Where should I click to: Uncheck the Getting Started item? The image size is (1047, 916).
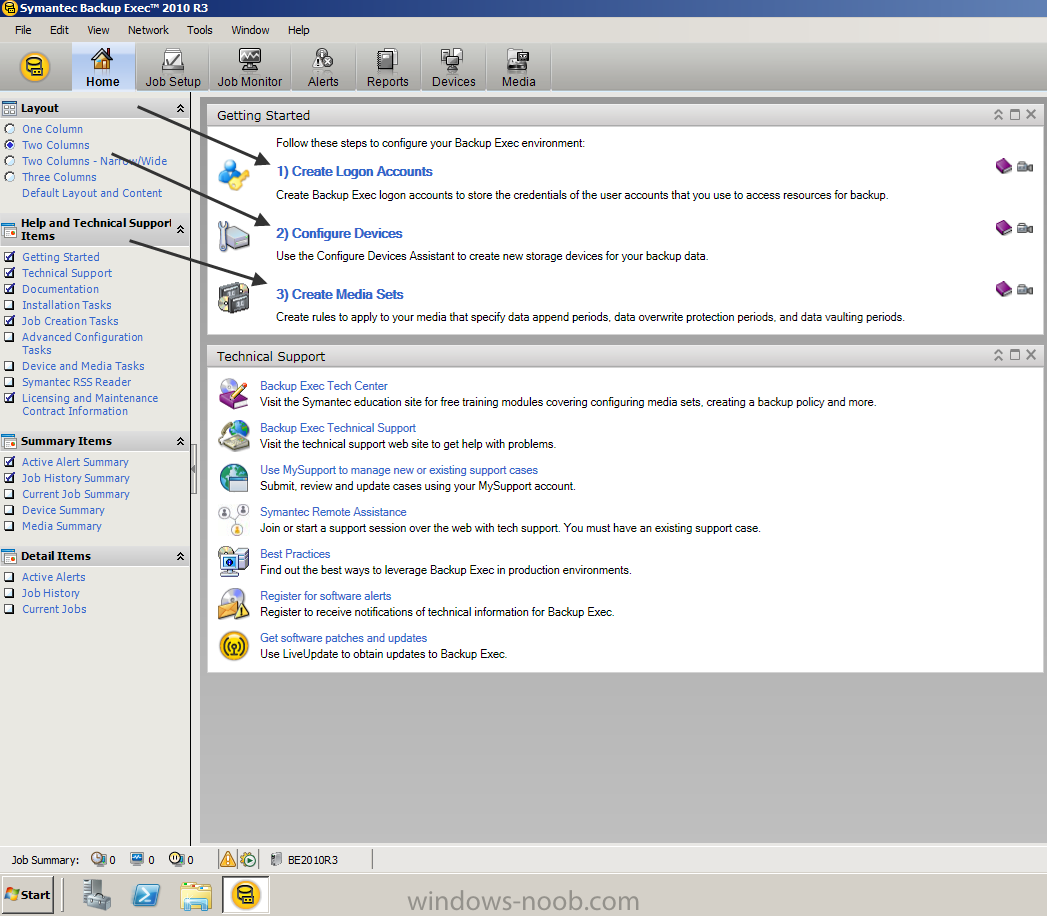(9, 257)
